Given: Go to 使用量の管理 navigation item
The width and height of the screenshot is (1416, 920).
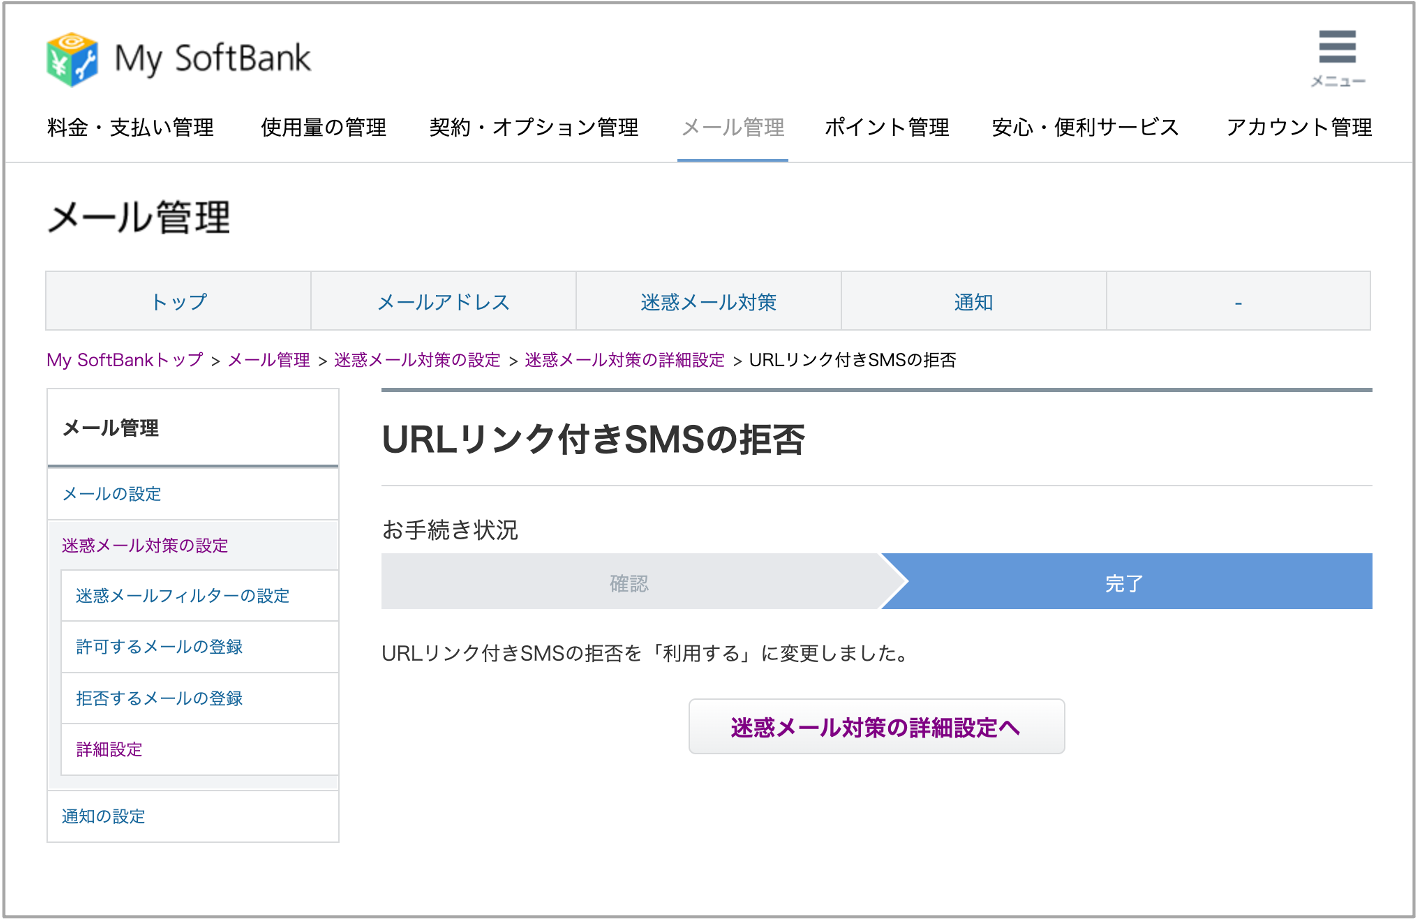Looking at the screenshot, I should pyautogui.click(x=323, y=128).
